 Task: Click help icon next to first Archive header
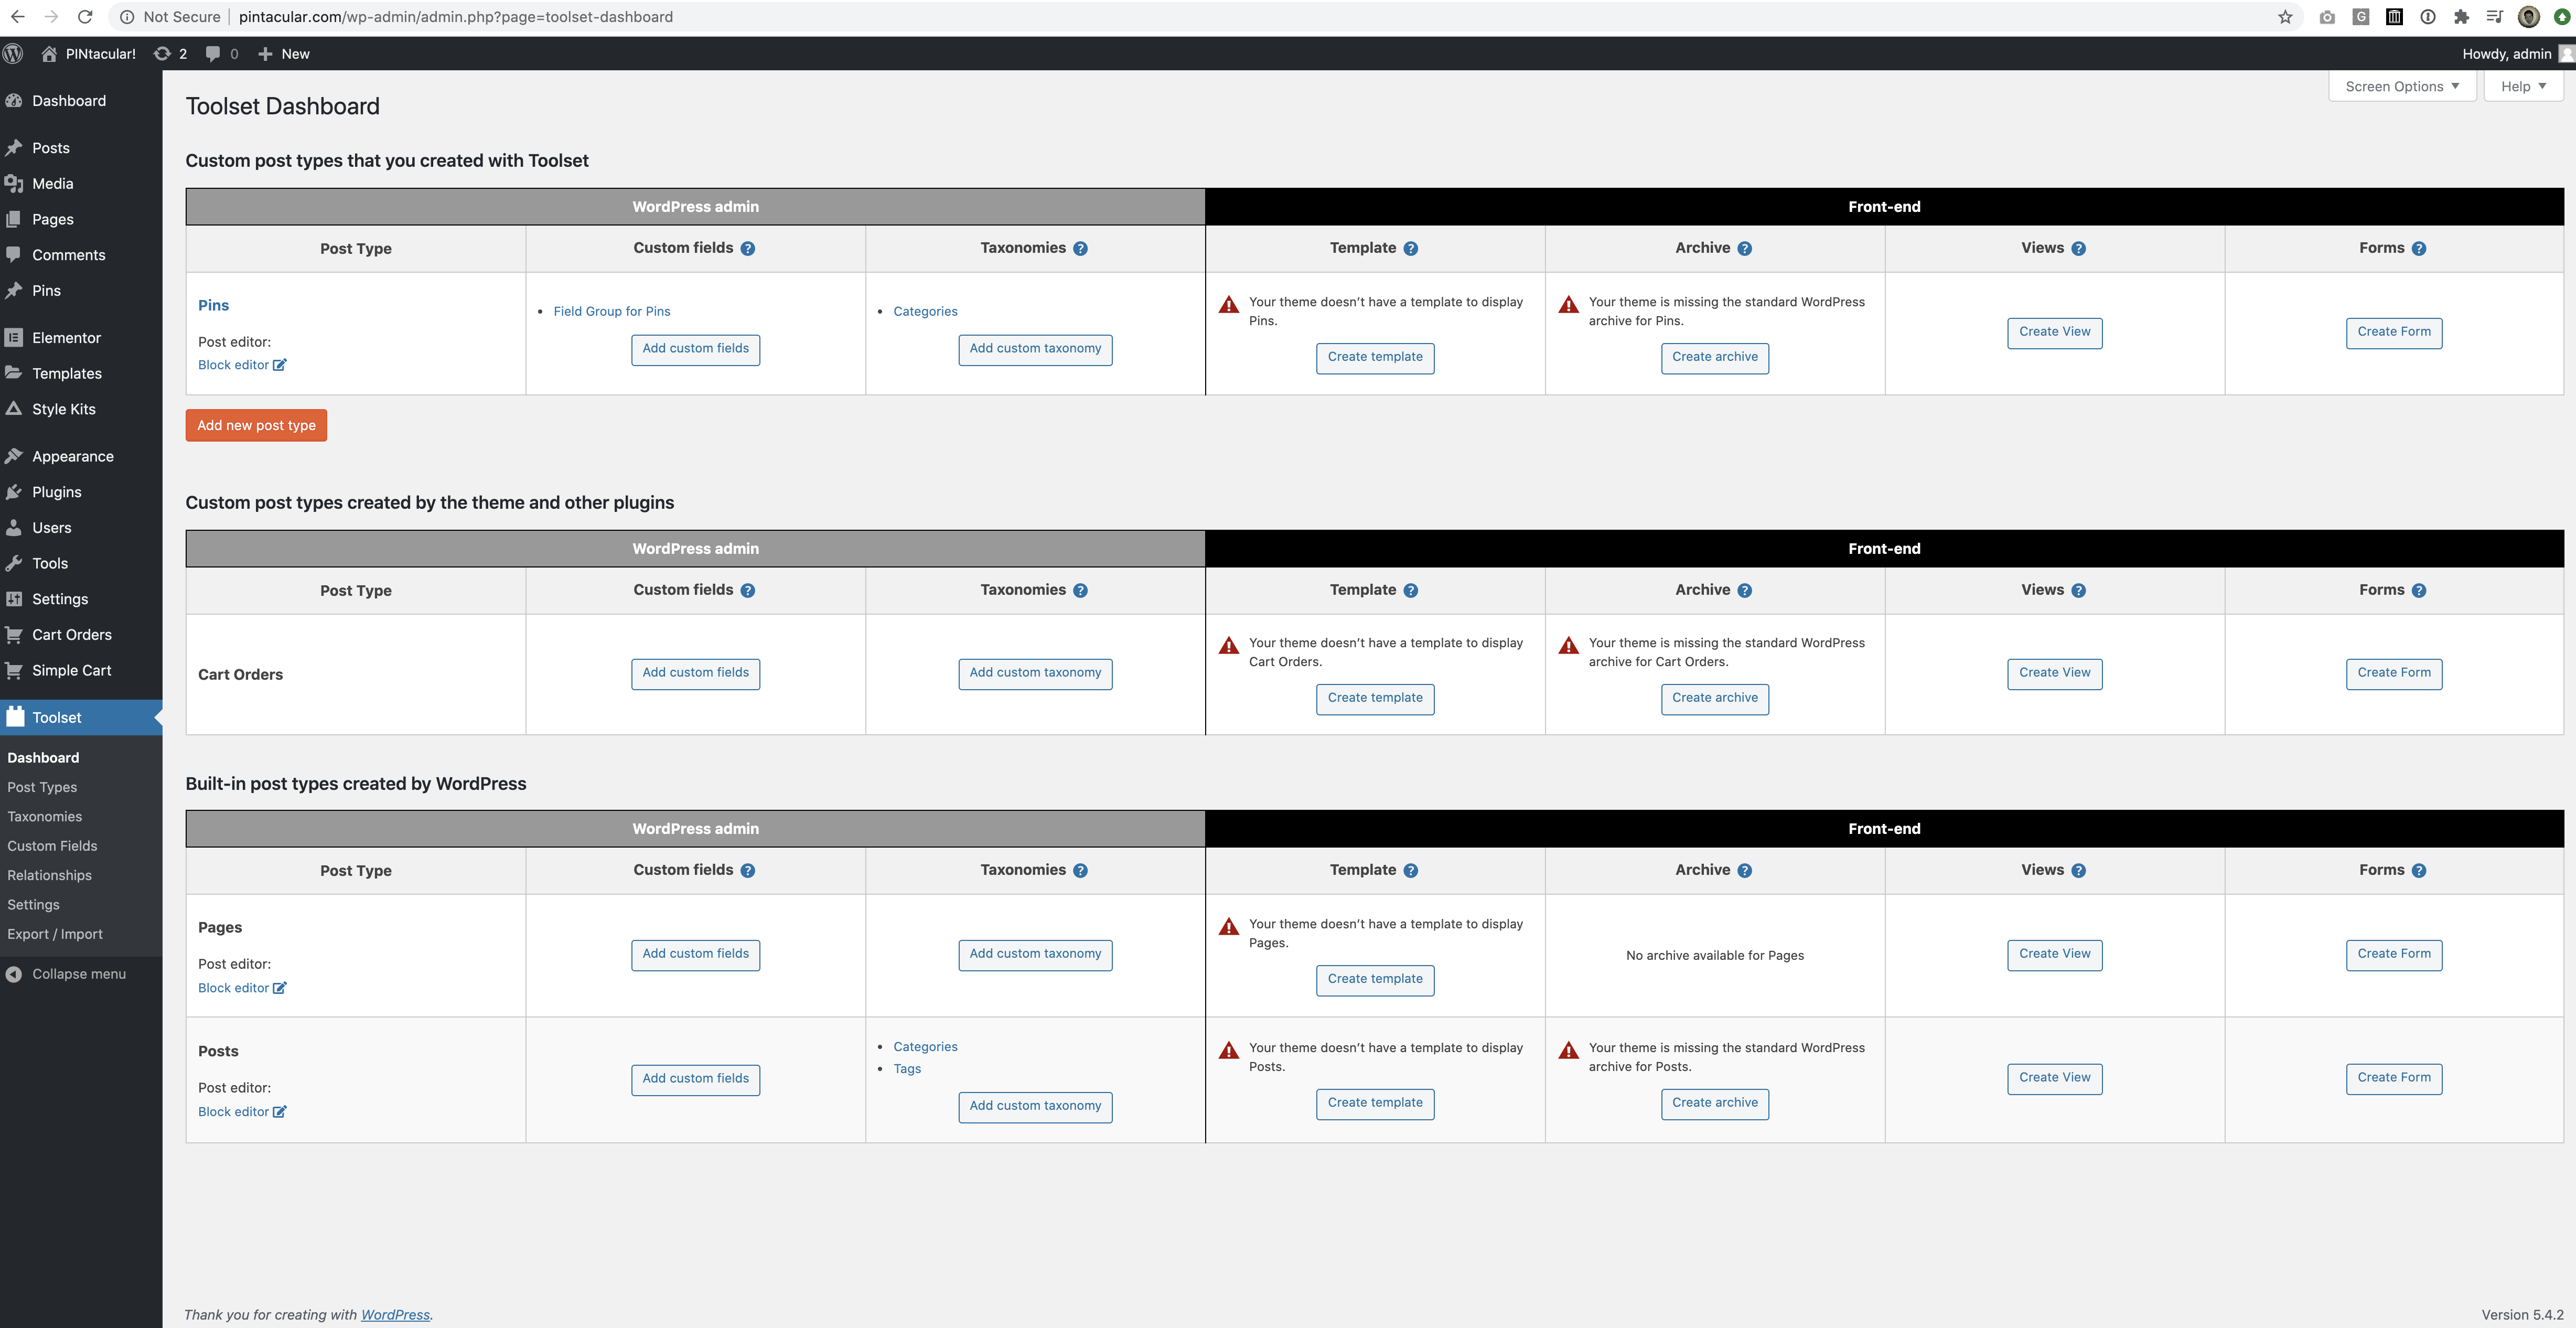pyautogui.click(x=1745, y=249)
